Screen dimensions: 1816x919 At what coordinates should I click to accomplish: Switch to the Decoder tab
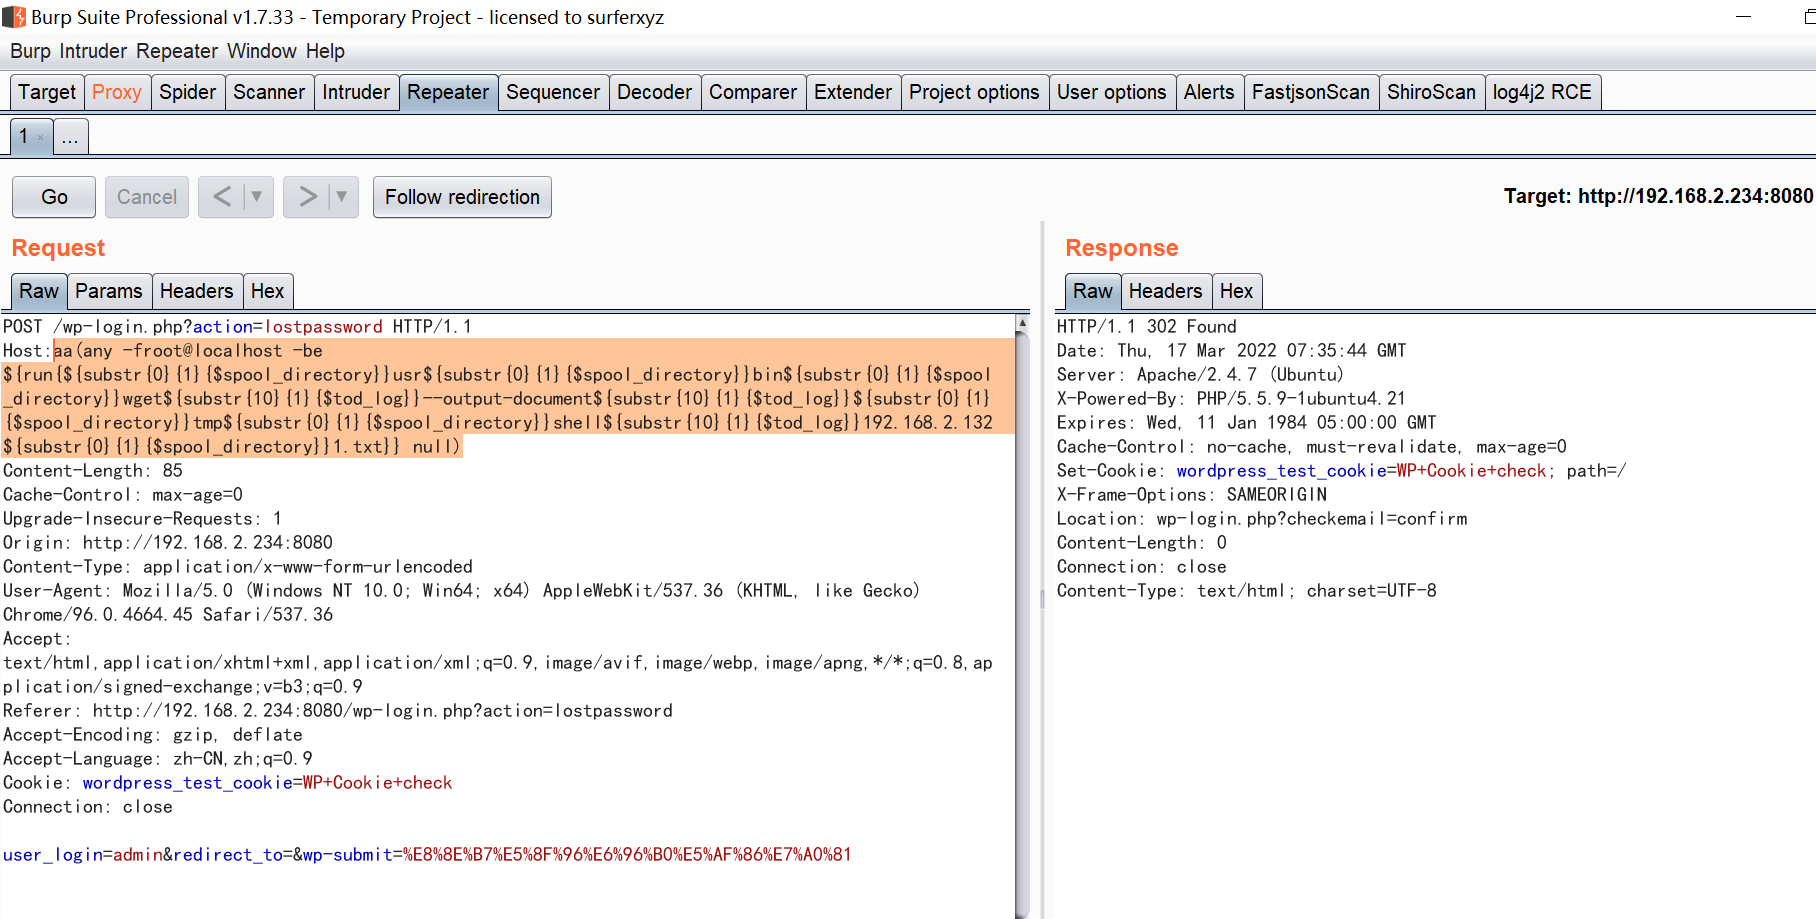pos(654,92)
